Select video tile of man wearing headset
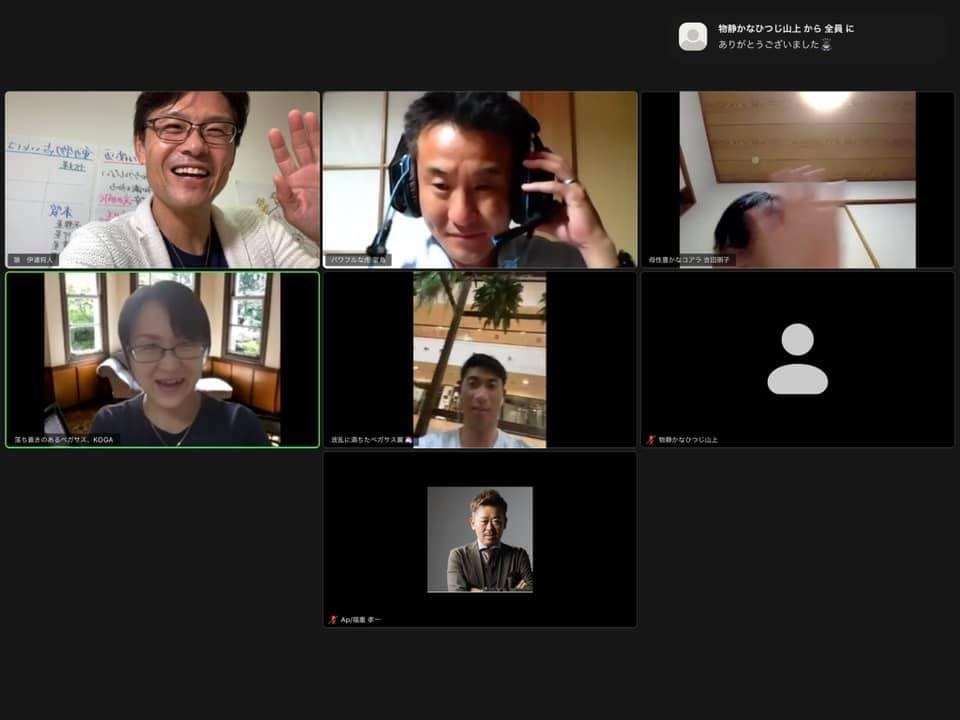The height and width of the screenshot is (720, 960). (x=479, y=180)
